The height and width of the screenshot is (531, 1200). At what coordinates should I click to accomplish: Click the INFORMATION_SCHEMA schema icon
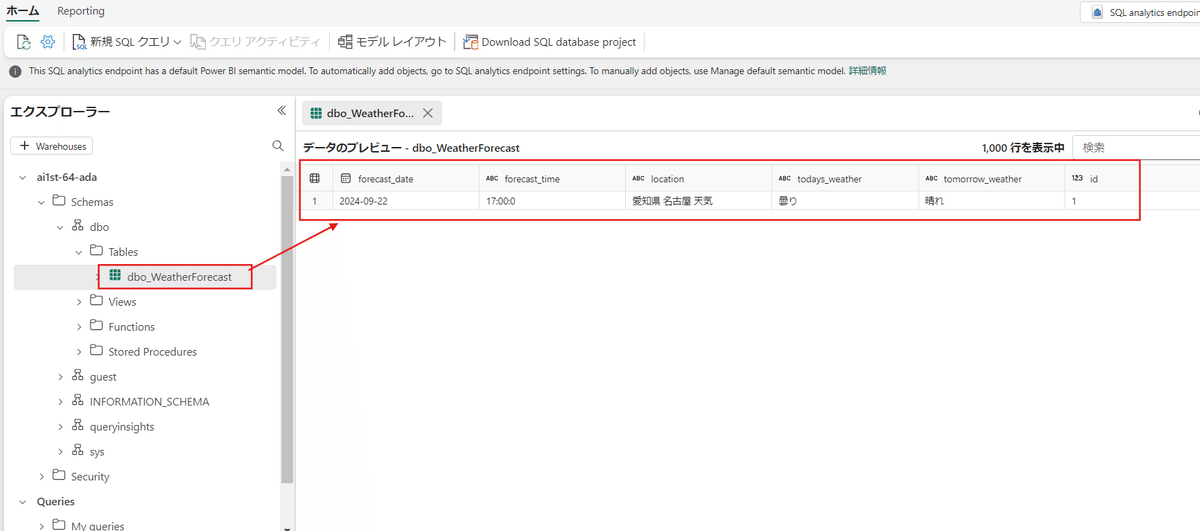(78, 401)
